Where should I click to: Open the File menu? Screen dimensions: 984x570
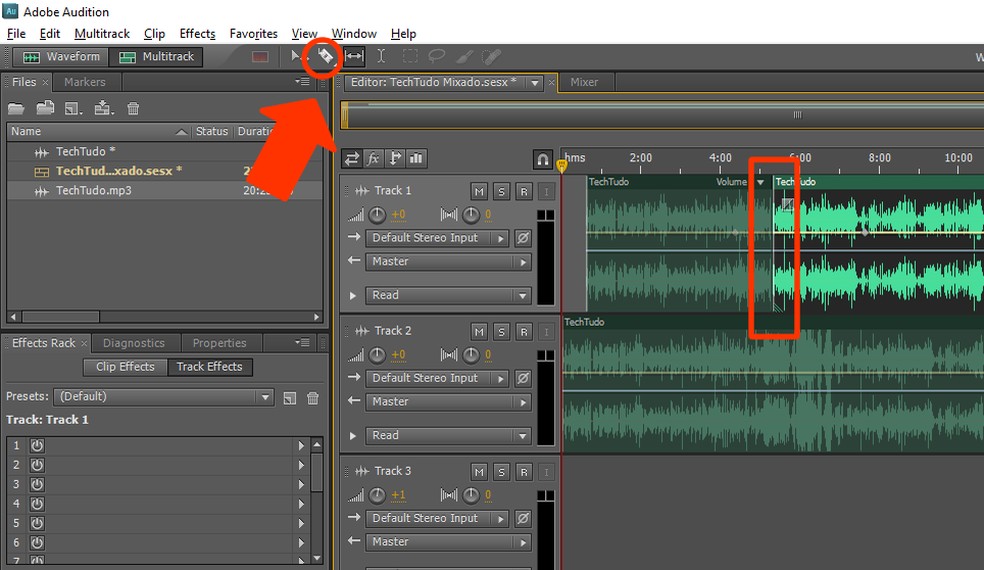click(16, 34)
